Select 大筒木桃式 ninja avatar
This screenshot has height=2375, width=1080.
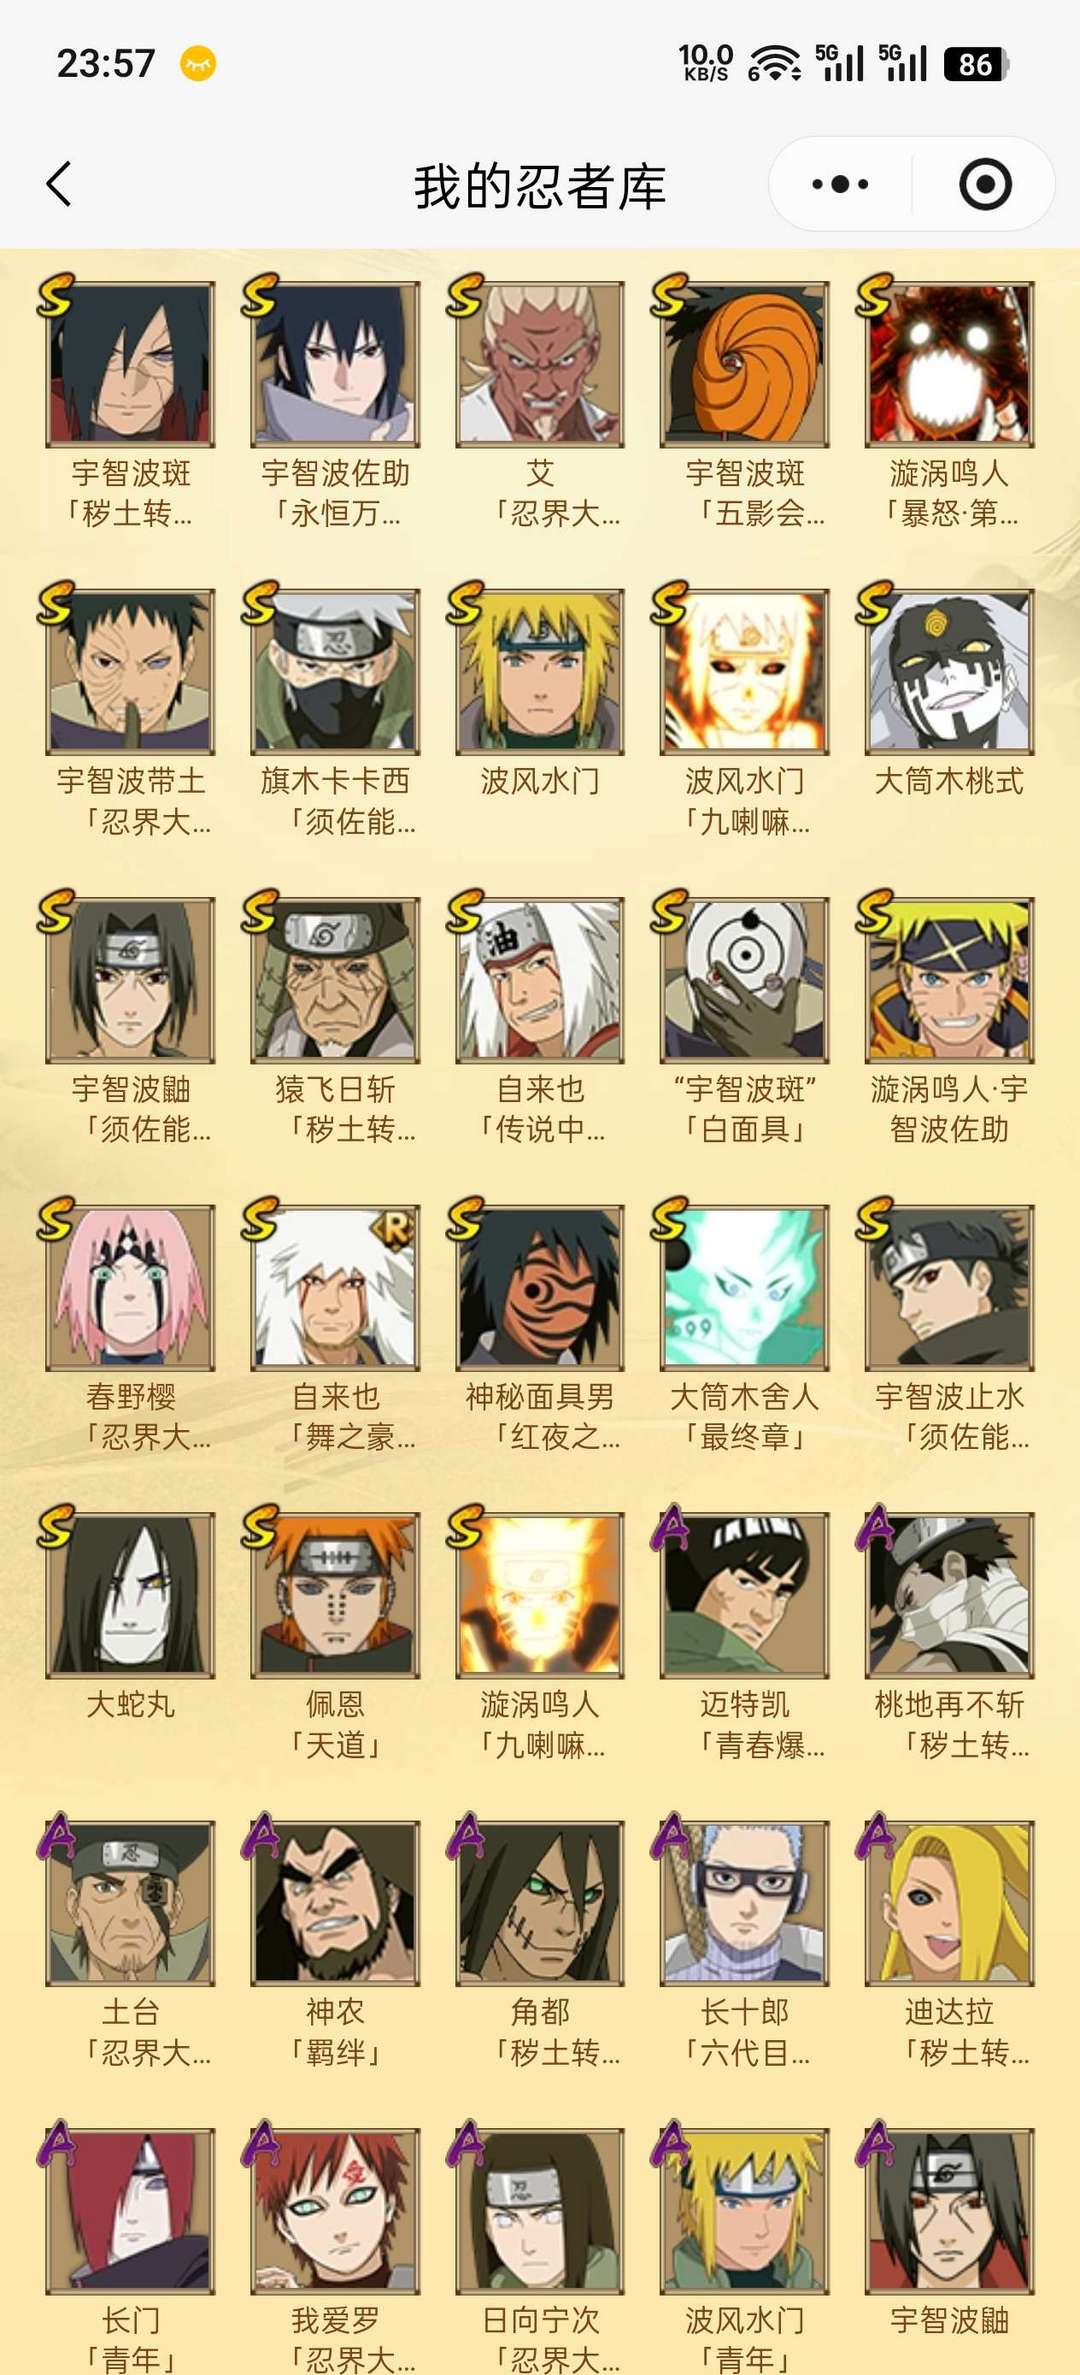[x=949, y=672]
